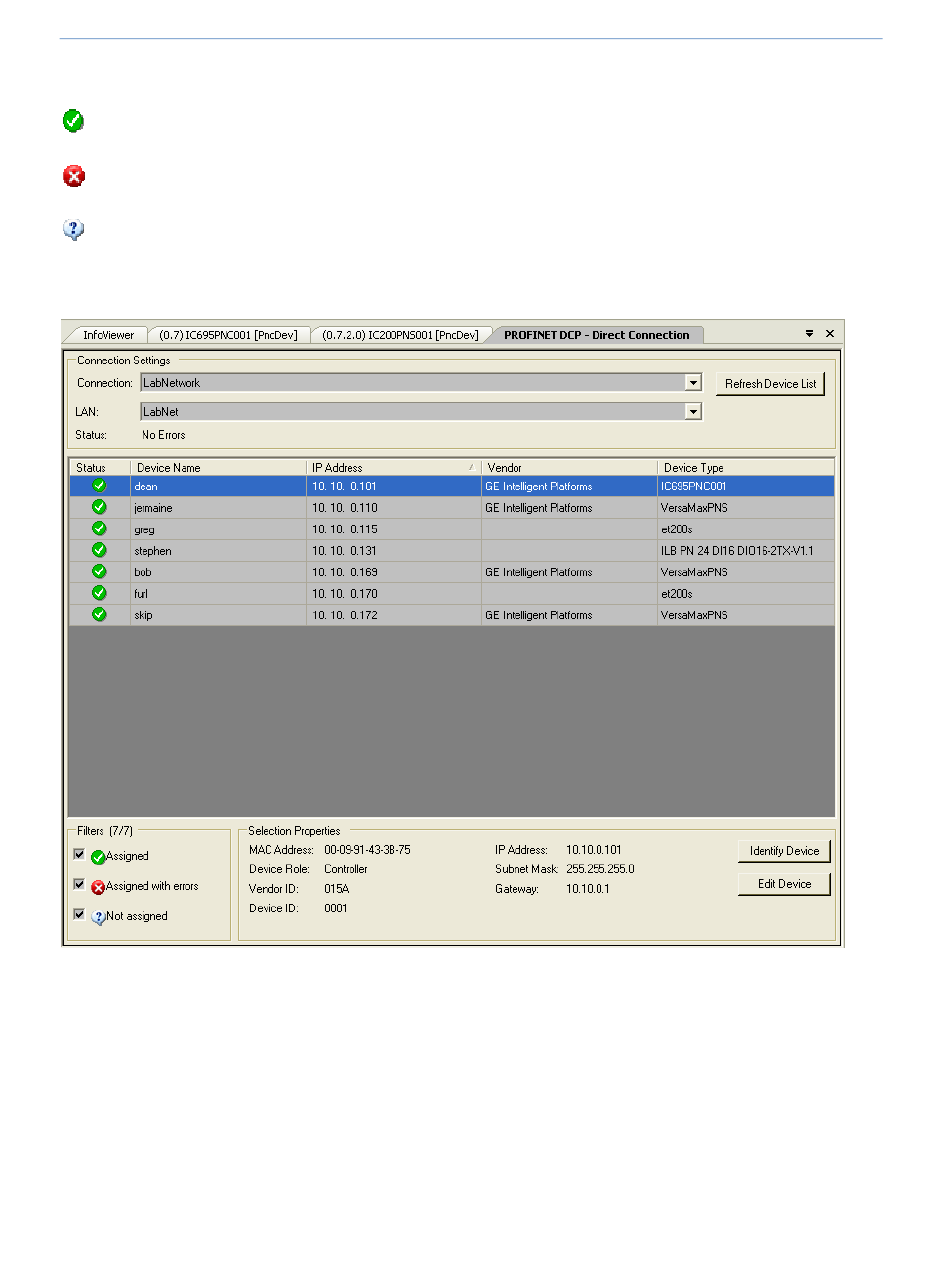Select the device name stephen
This screenshot has height=1267, width=950.
tap(153, 551)
